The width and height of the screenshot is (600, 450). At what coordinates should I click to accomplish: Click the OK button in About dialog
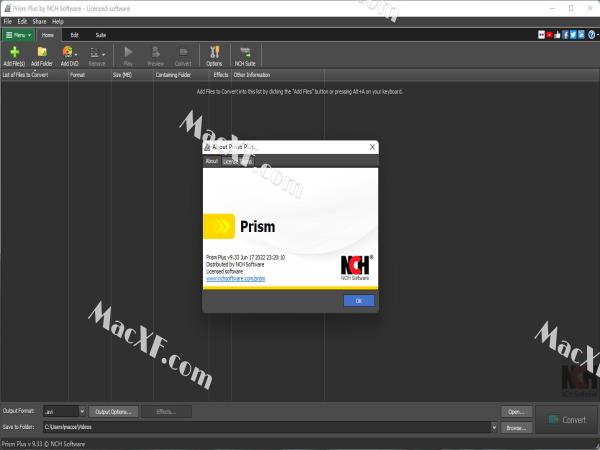[x=359, y=301]
